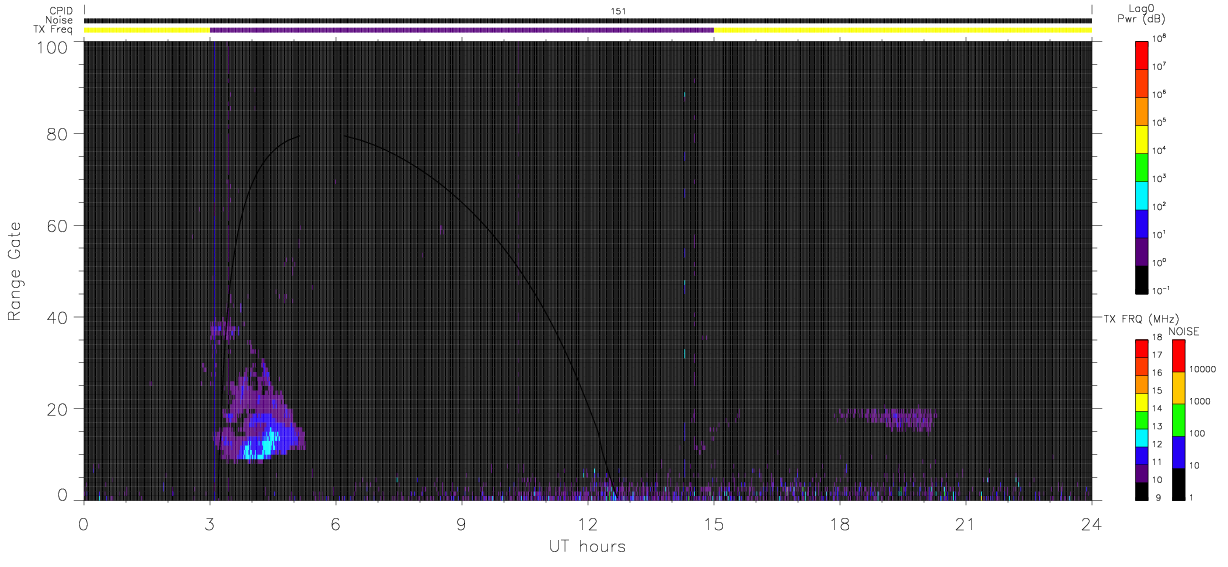Viewport: 1228px width, 567px height.
Task: Click the 'NOISE' legend title
Action: [1184, 330]
